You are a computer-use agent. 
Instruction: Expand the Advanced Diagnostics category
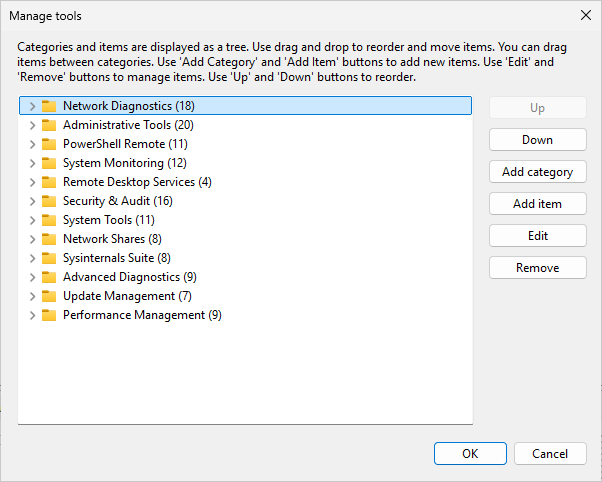(32, 277)
